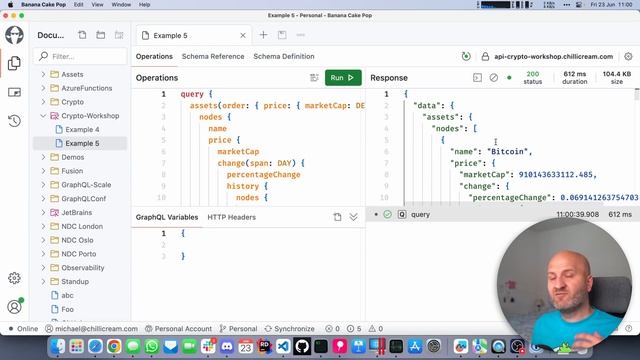Open the tab overflow more options
This screenshot has width=640, height=360.
(x=300, y=35)
